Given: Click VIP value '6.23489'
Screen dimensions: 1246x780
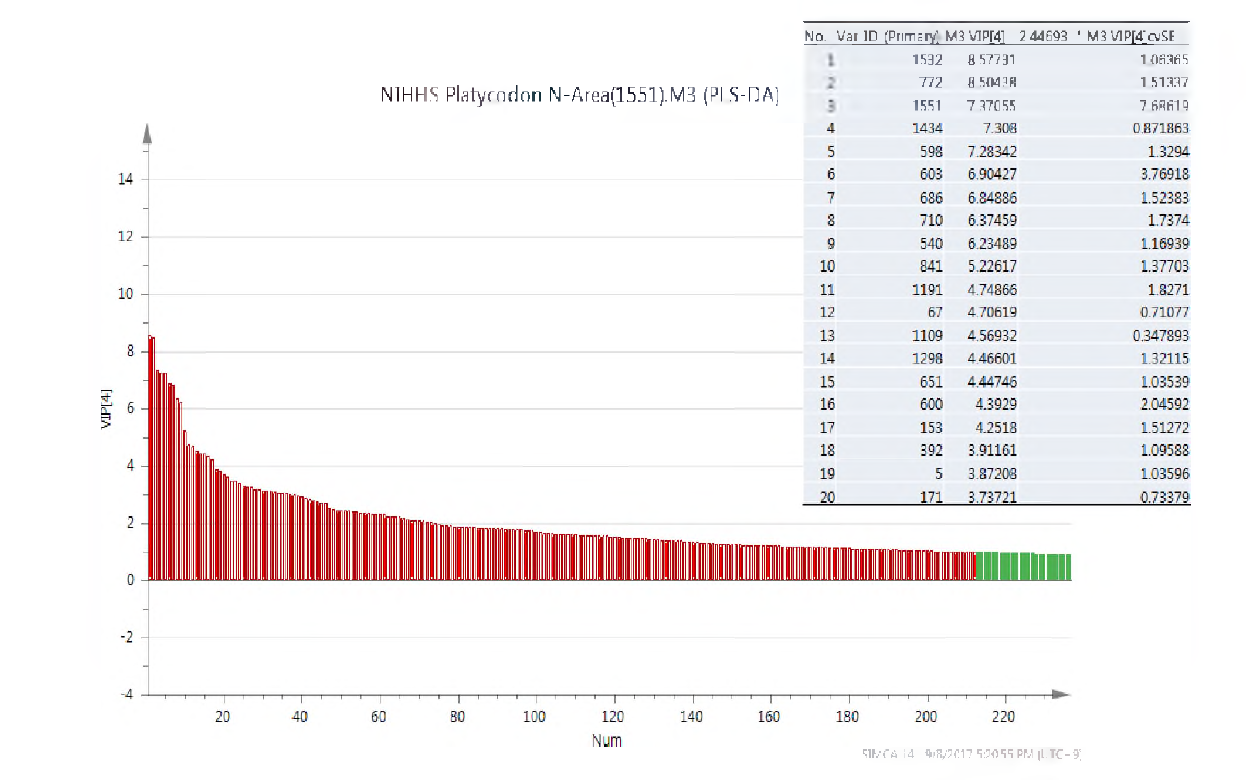Looking at the screenshot, I should point(991,243).
